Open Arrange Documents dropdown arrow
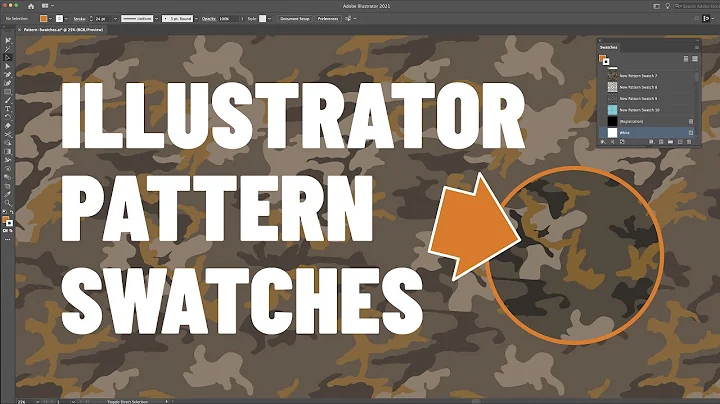This screenshot has height=404, width=720. (x=52, y=6)
